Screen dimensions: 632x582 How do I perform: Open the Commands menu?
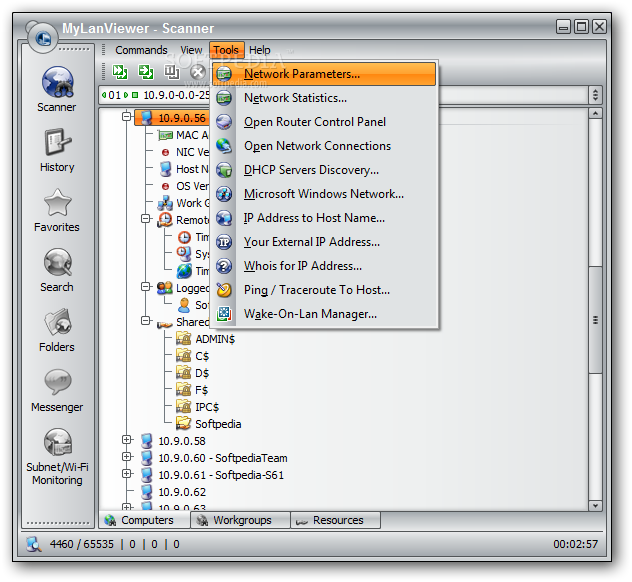point(141,50)
